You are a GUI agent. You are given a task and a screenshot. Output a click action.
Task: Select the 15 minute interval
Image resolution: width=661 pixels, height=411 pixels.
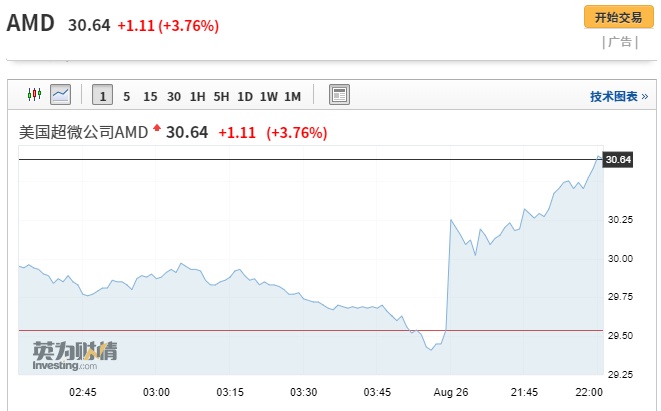(150, 96)
